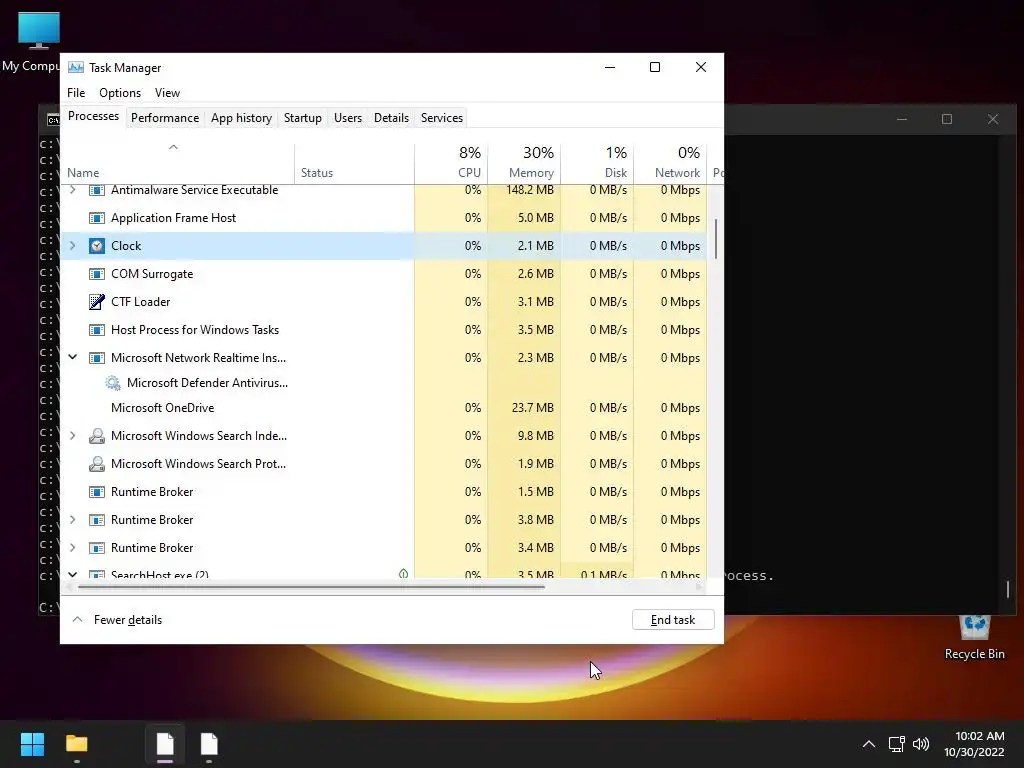
Task: Click the Task Manager horizontal scrollbar thumb
Action: pyautogui.click(x=311, y=587)
